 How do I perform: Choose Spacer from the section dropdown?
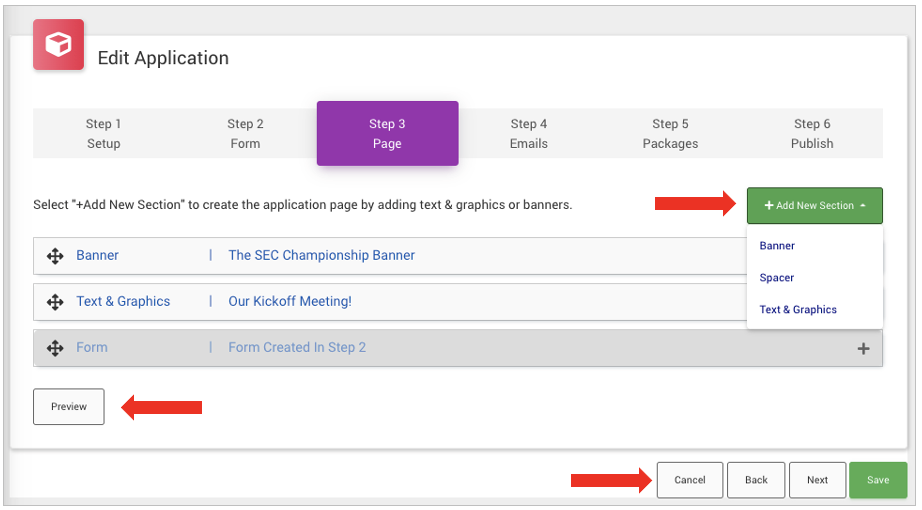tap(776, 278)
